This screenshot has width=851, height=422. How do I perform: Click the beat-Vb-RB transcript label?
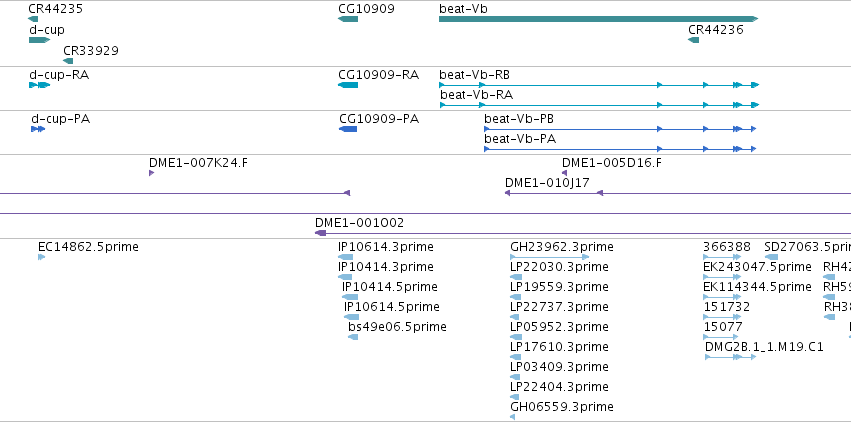[474, 75]
